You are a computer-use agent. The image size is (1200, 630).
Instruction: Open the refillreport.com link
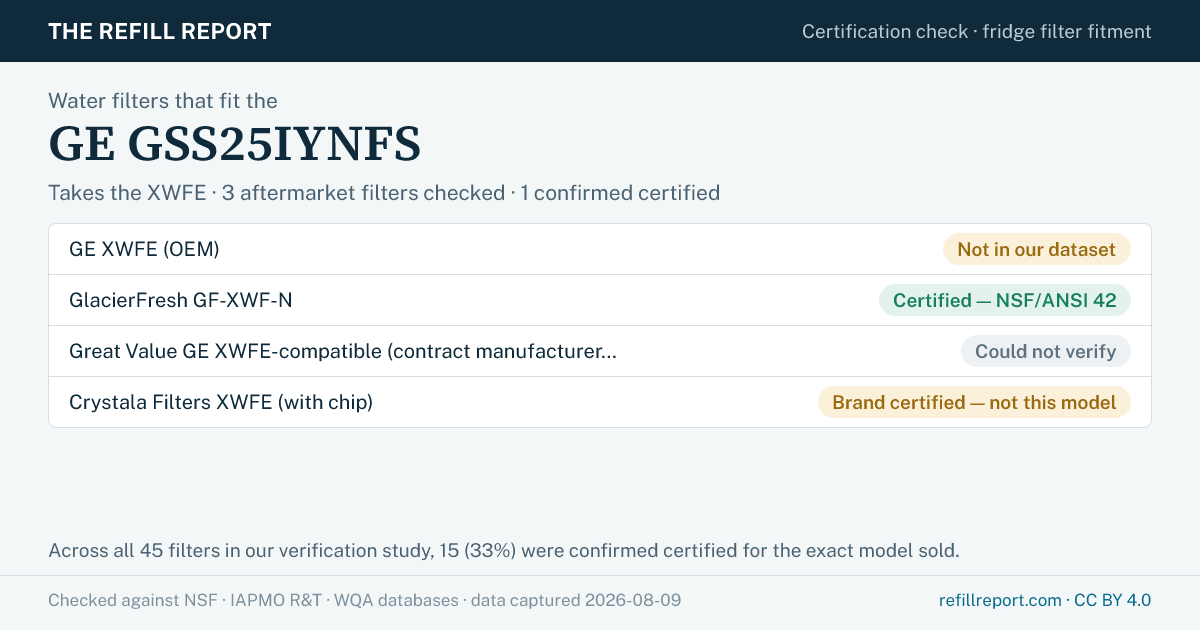click(1000, 600)
